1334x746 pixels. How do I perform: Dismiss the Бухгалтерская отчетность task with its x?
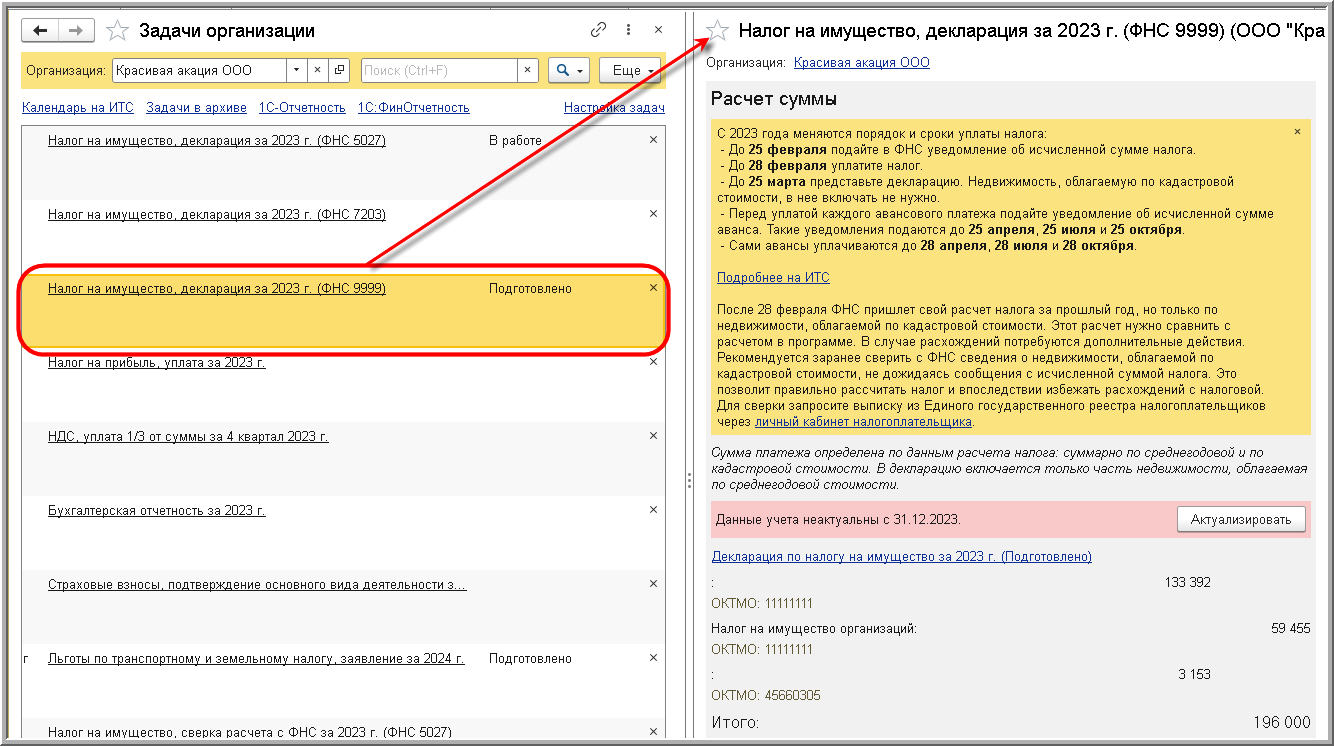[654, 510]
